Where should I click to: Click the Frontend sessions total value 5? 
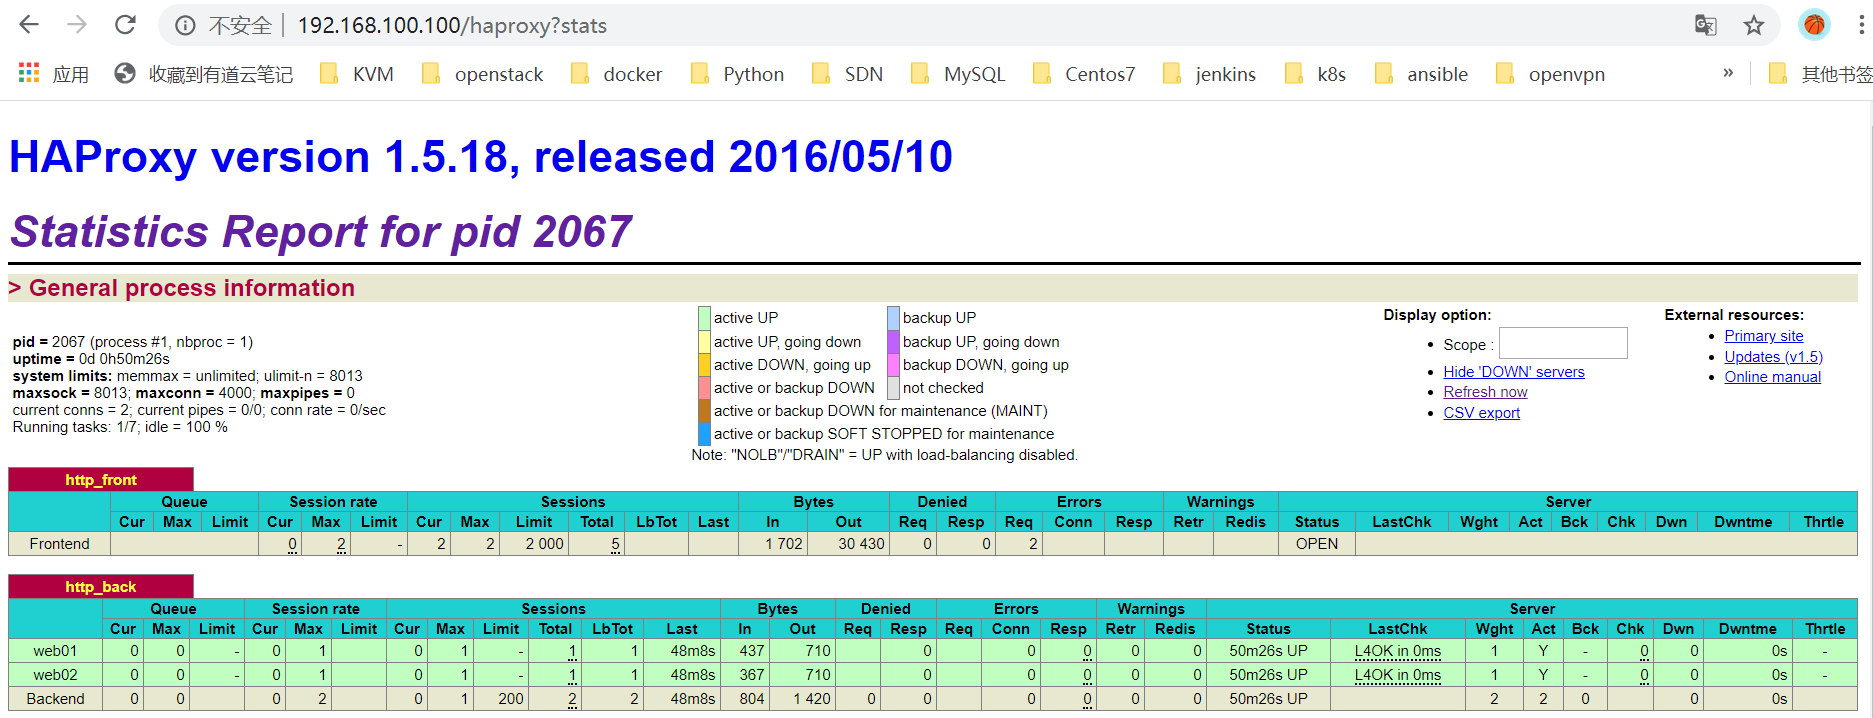[x=615, y=544]
